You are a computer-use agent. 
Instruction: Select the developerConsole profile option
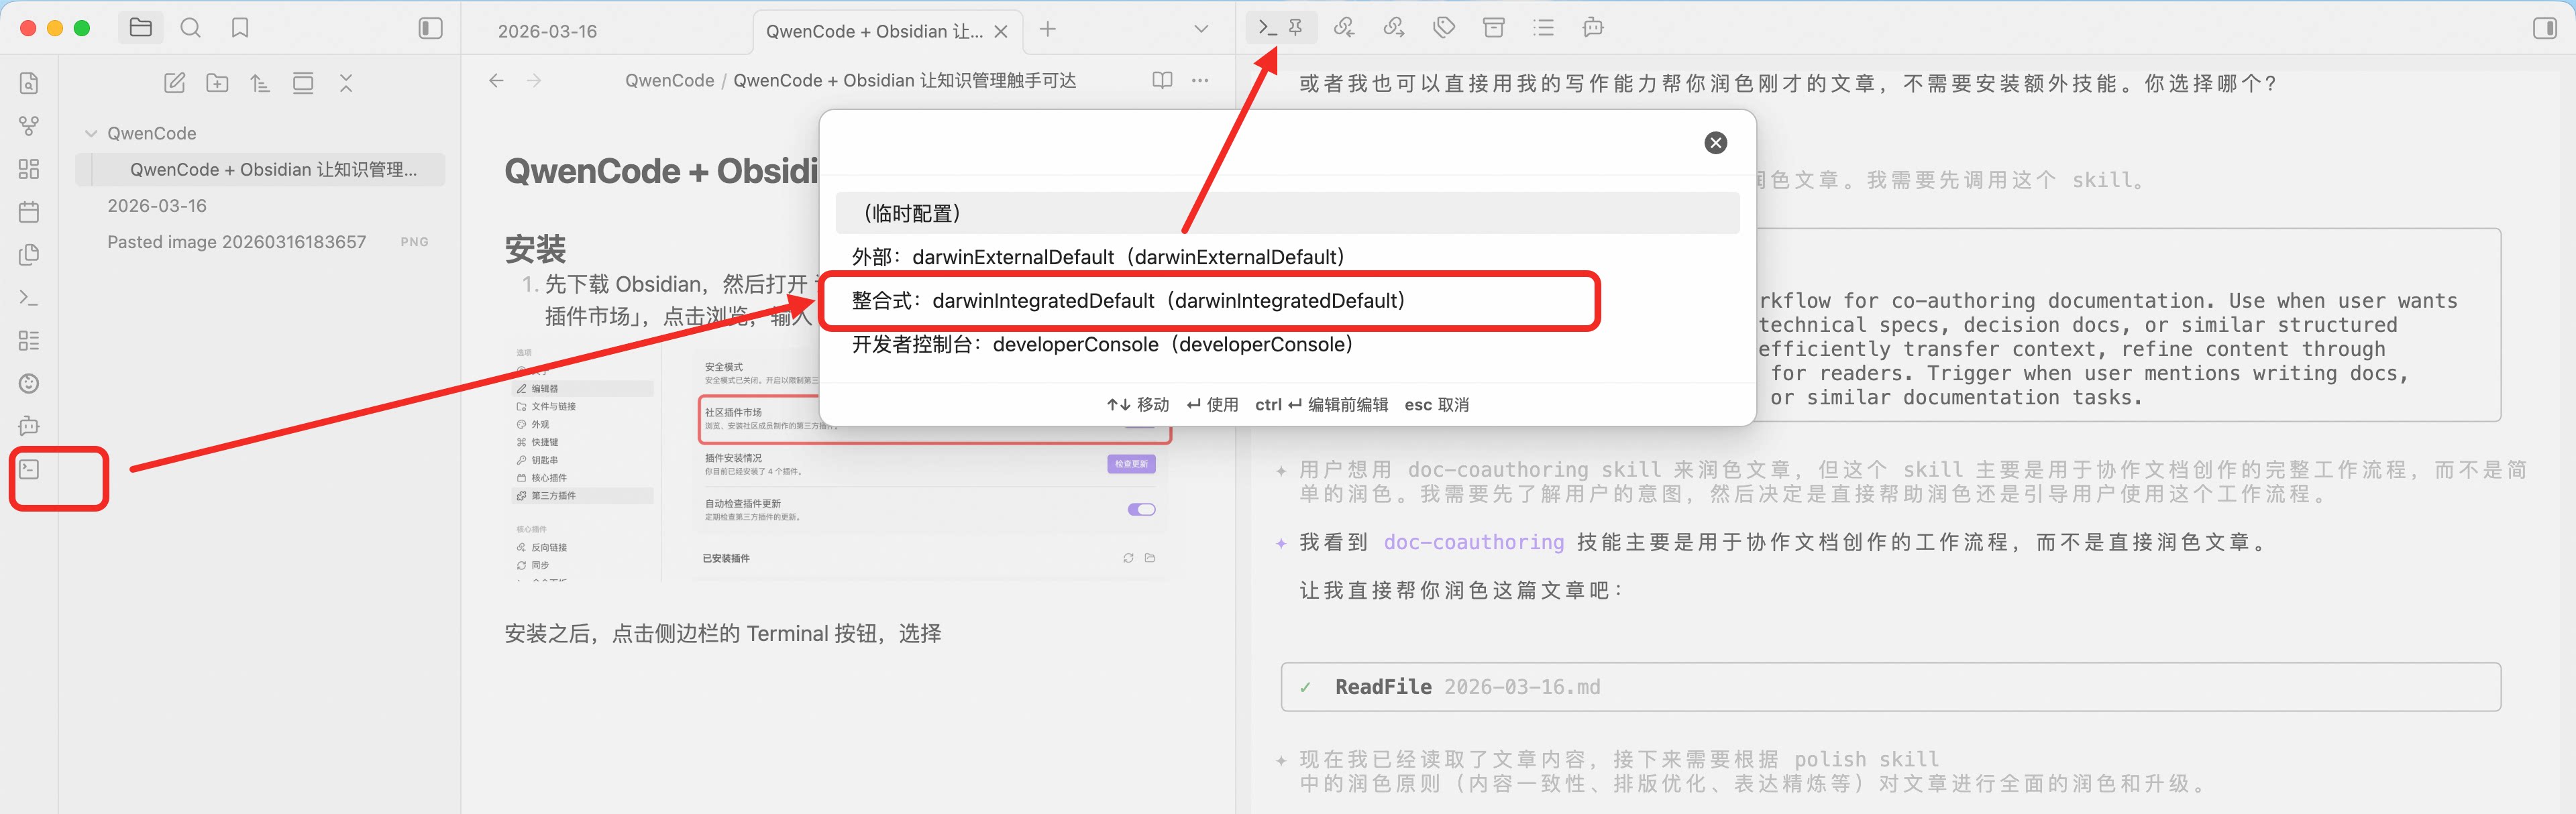click(x=1102, y=345)
